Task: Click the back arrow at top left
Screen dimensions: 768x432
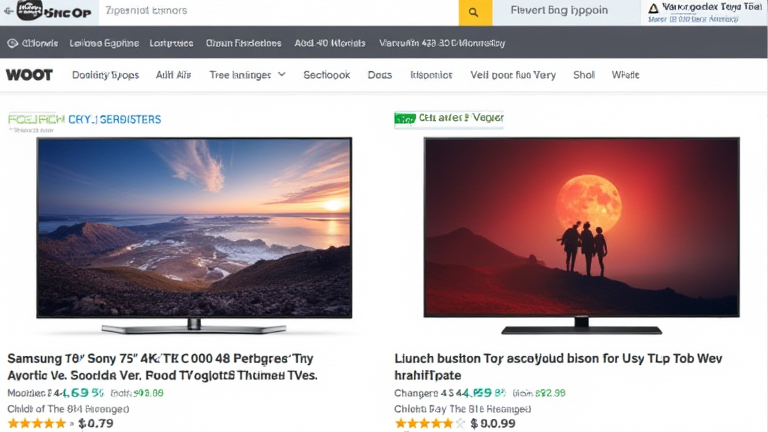Action: (8, 11)
